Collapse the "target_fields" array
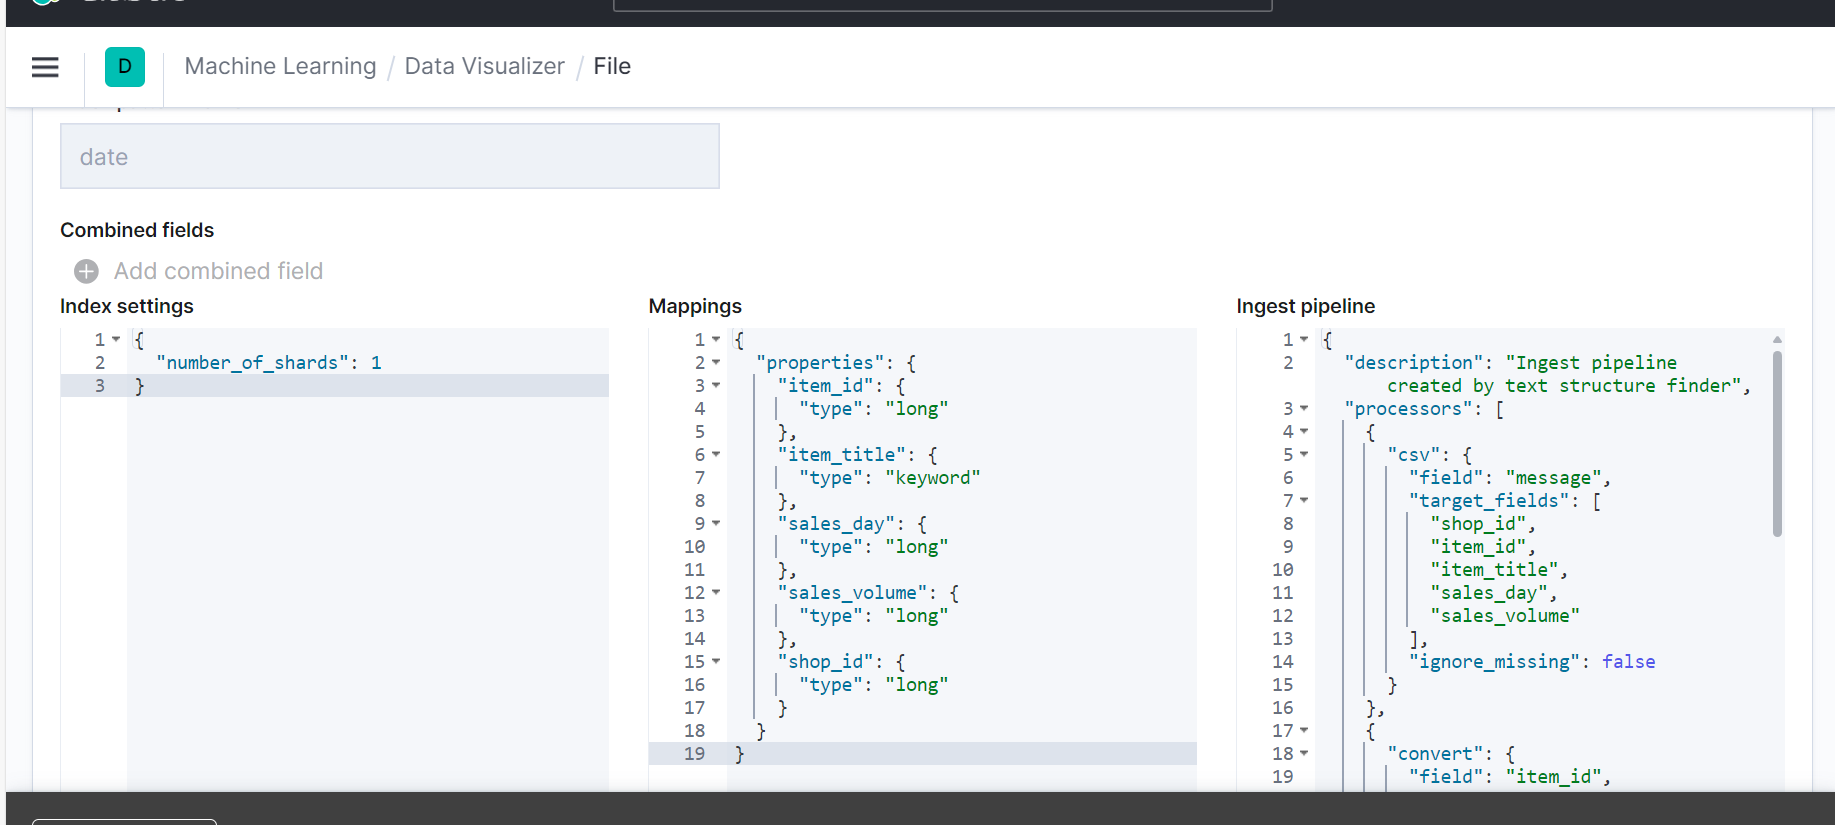 pyautogui.click(x=1304, y=501)
